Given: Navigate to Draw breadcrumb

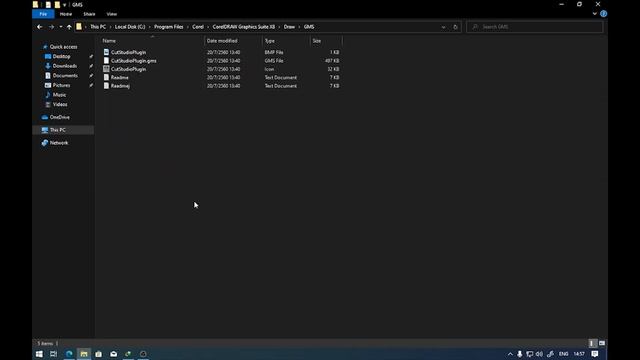Looking at the screenshot, I should (x=289, y=27).
